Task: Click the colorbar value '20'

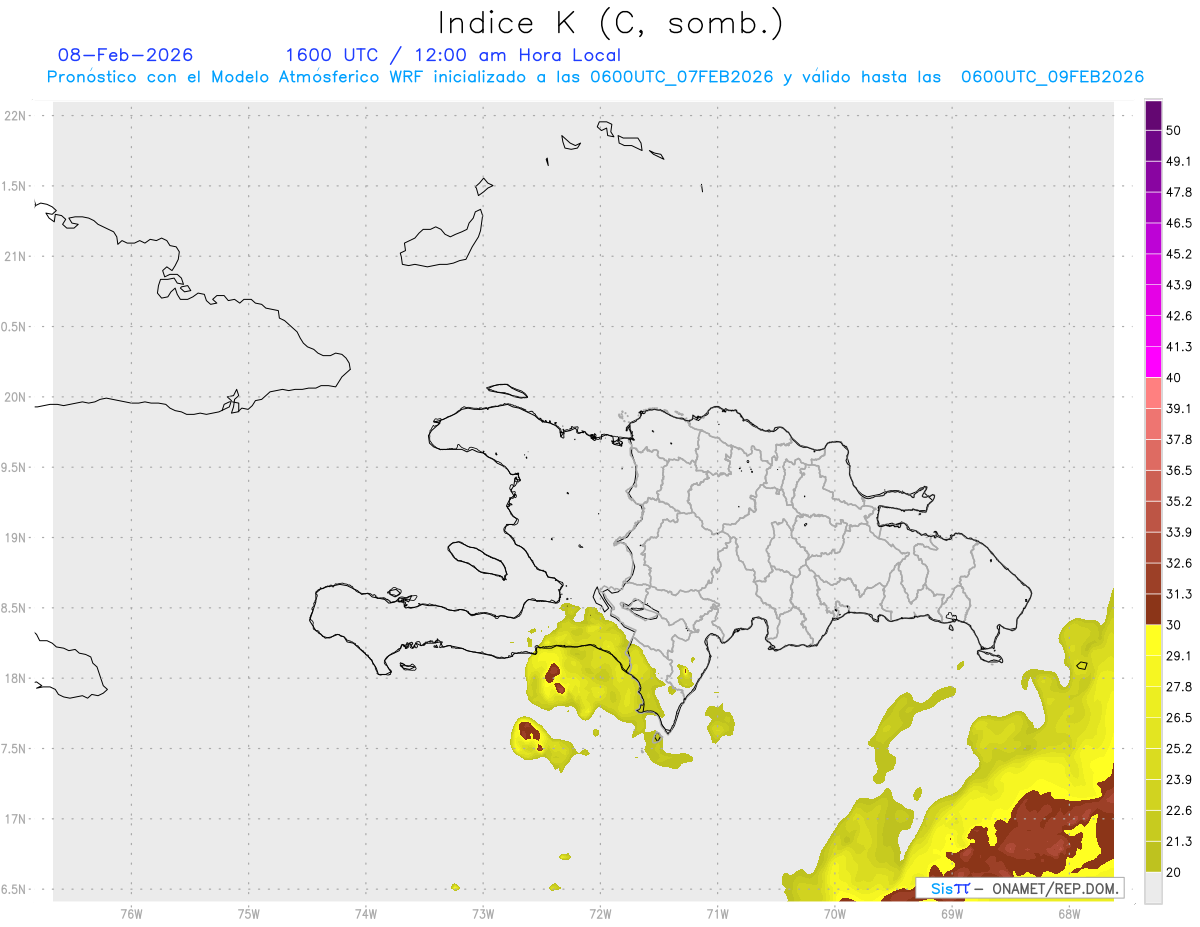Action: (1174, 873)
